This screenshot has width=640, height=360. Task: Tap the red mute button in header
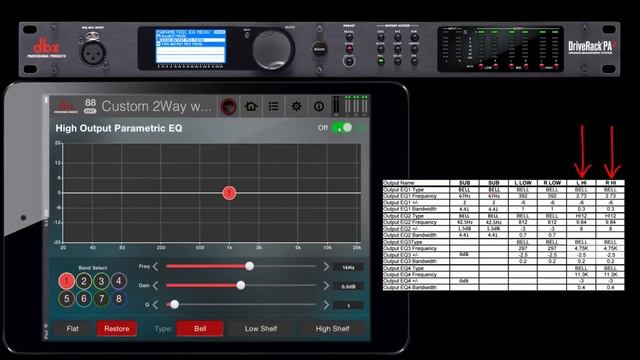[228, 107]
